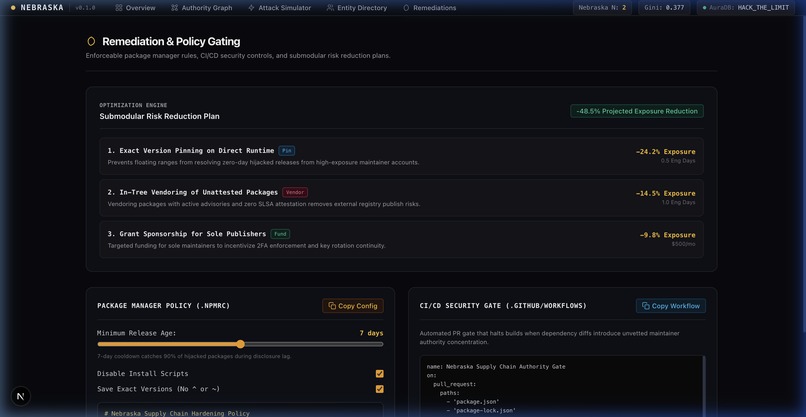
Task: Click the -9.8% Exposure value
Action: (x=667, y=235)
